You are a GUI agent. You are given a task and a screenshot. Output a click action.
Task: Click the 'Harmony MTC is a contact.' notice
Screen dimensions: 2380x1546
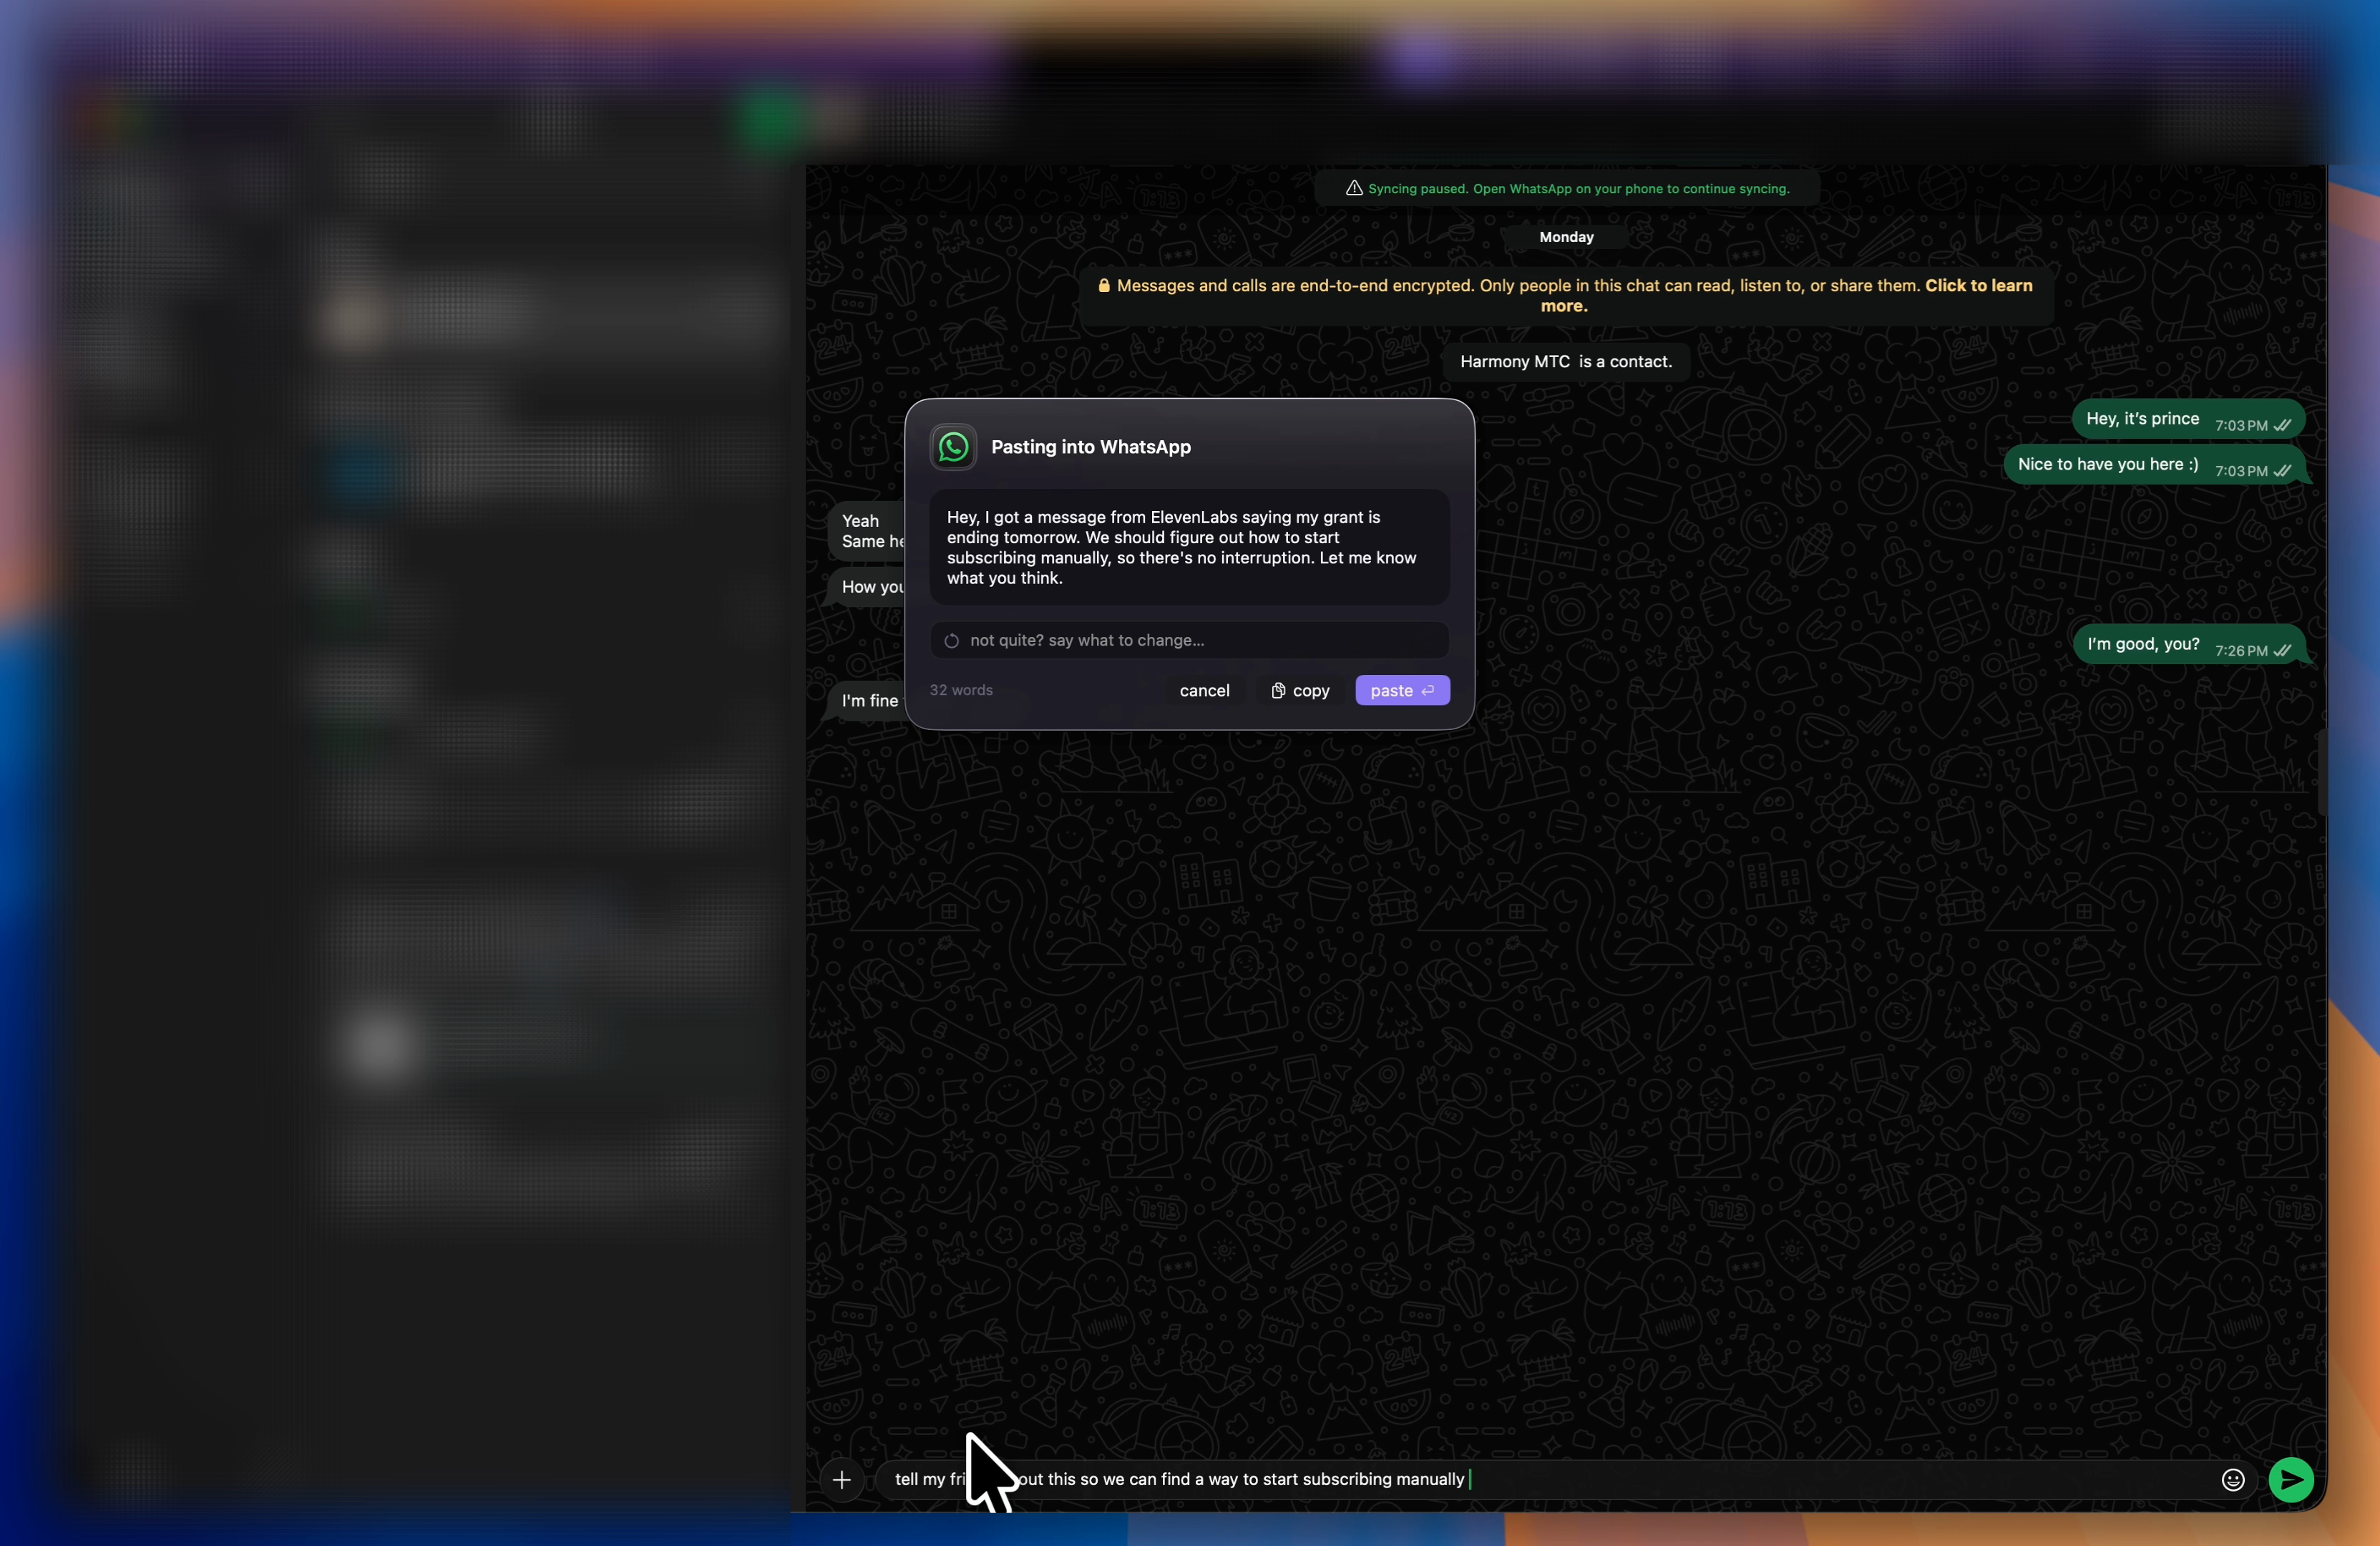(1566, 362)
